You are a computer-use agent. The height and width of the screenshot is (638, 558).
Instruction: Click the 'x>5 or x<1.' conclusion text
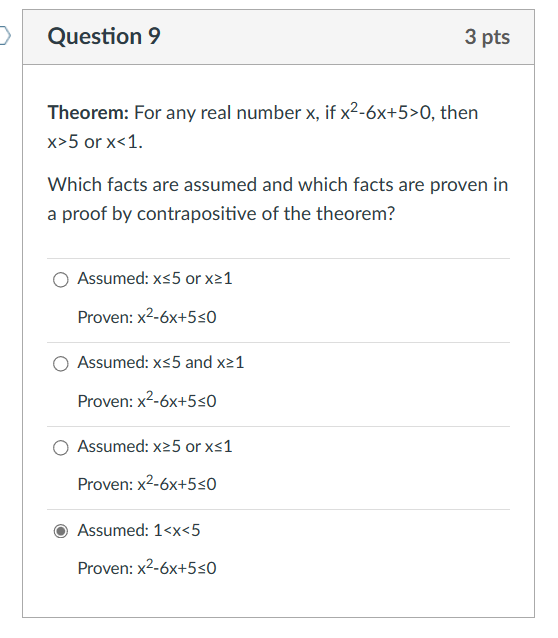click(x=95, y=142)
